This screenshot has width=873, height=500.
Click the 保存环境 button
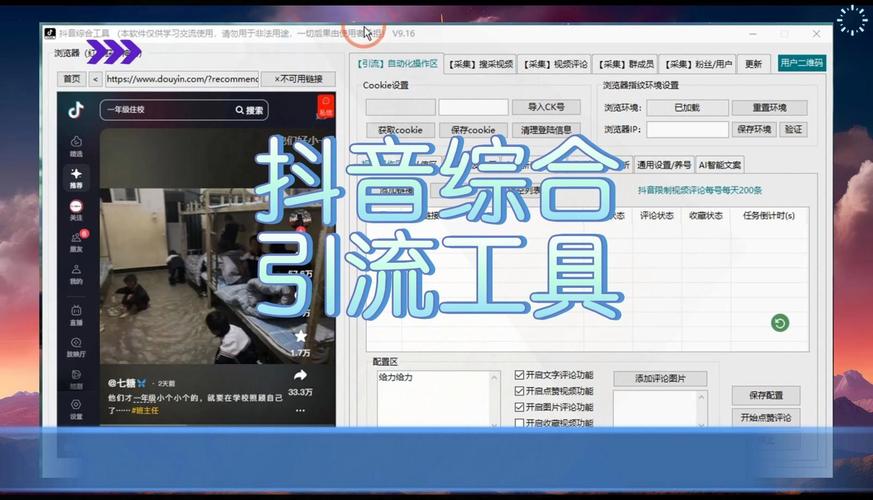(754, 130)
